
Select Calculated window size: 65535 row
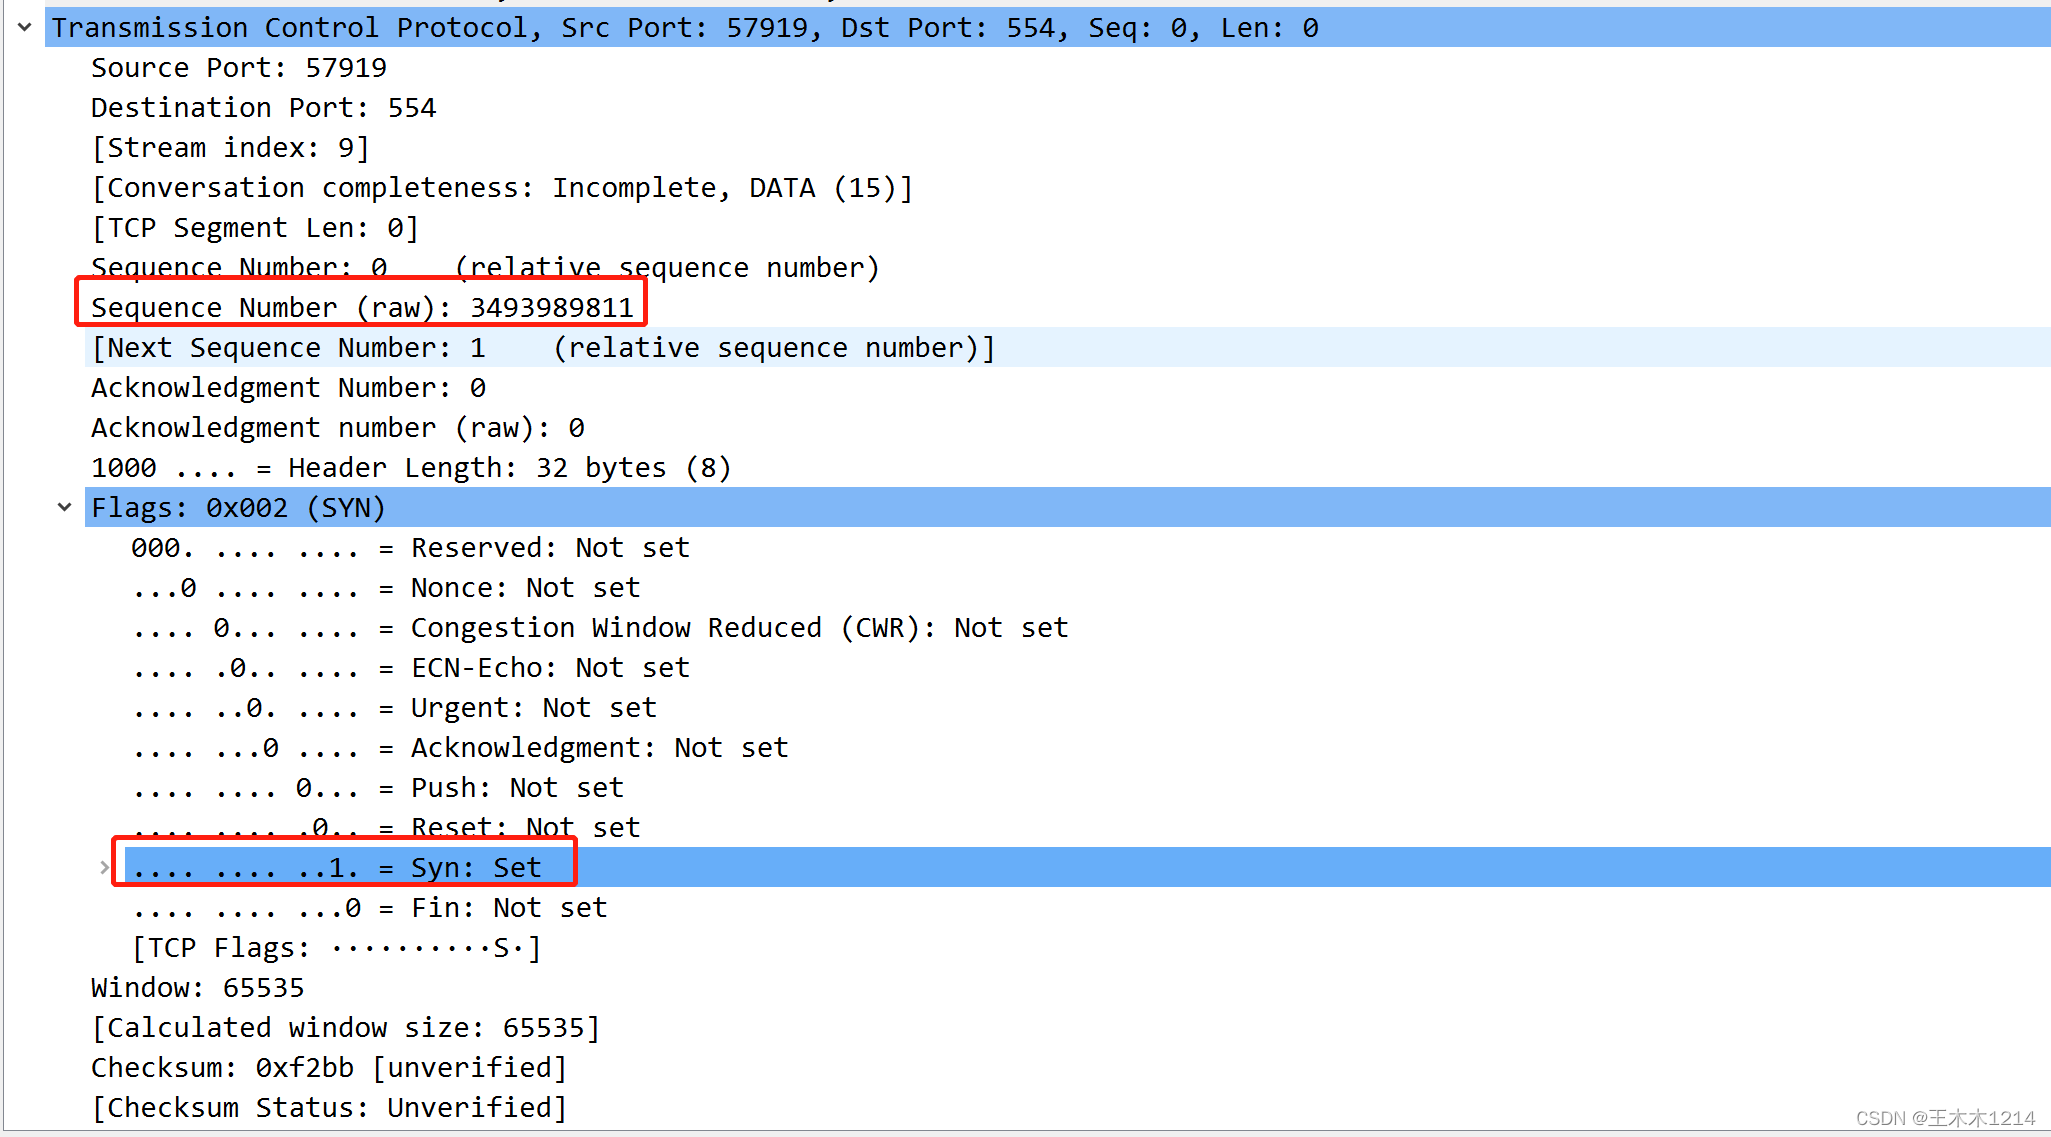click(x=346, y=1028)
